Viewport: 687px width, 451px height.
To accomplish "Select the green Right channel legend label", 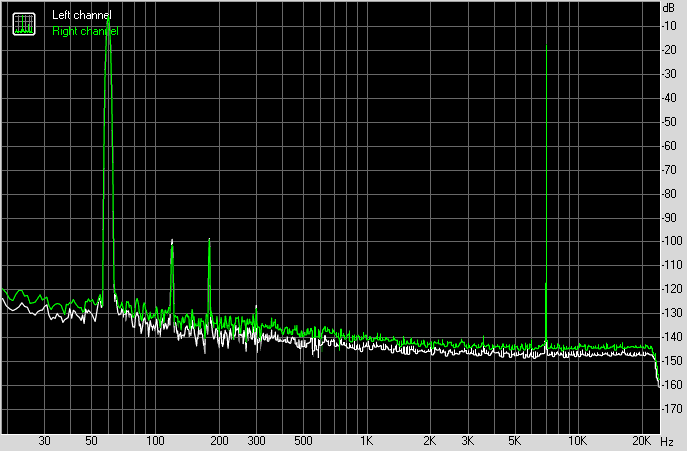I will (x=84, y=31).
